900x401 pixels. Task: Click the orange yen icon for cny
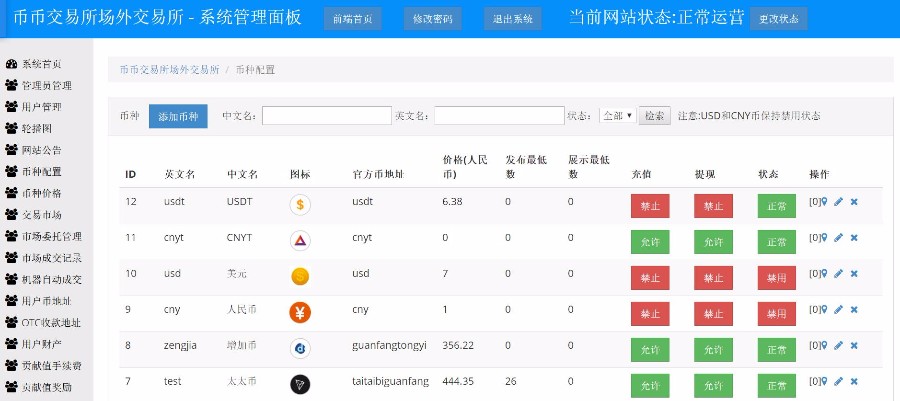pos(299,312)
